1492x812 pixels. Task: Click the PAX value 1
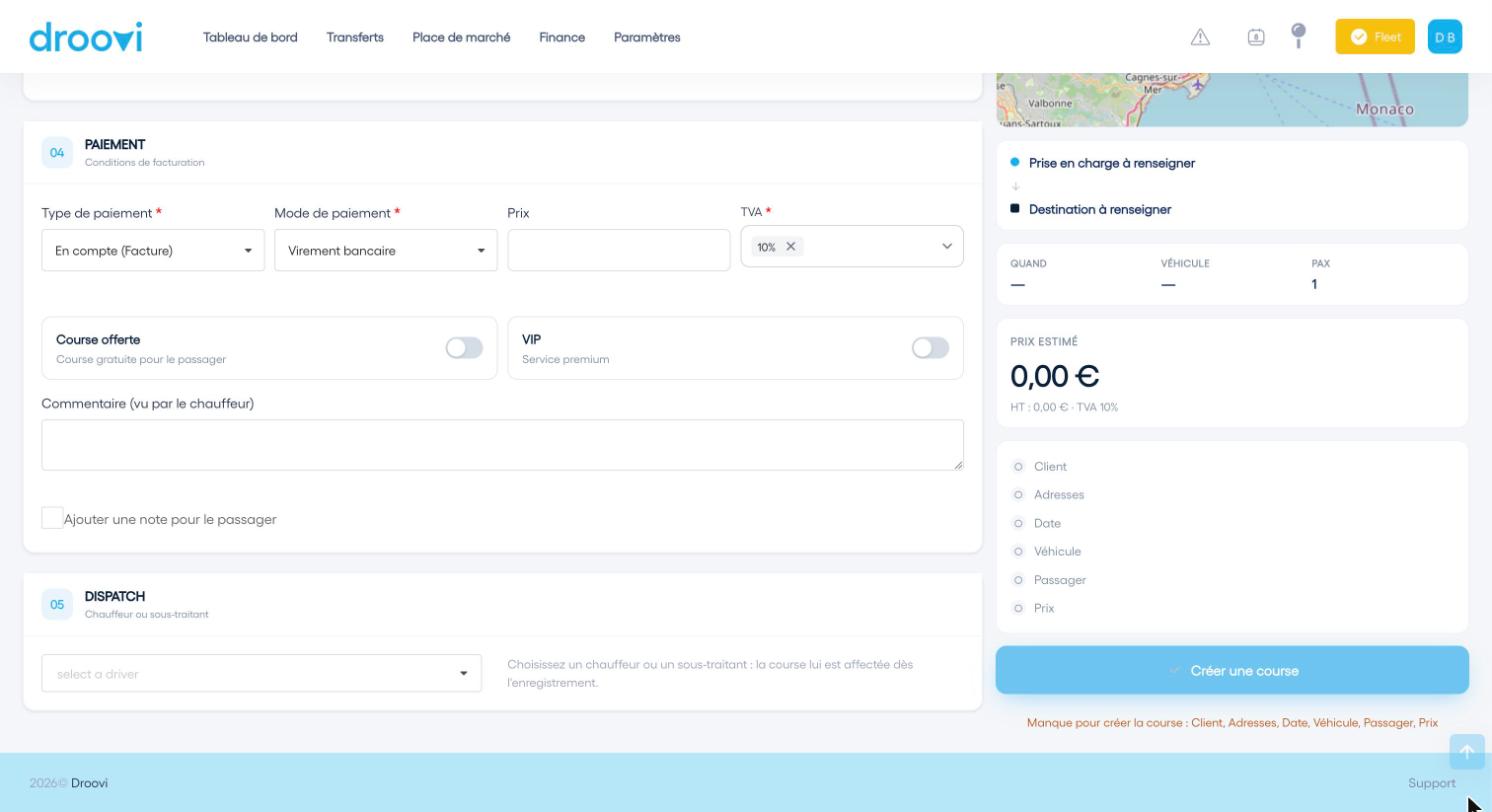click(1314, 284)
